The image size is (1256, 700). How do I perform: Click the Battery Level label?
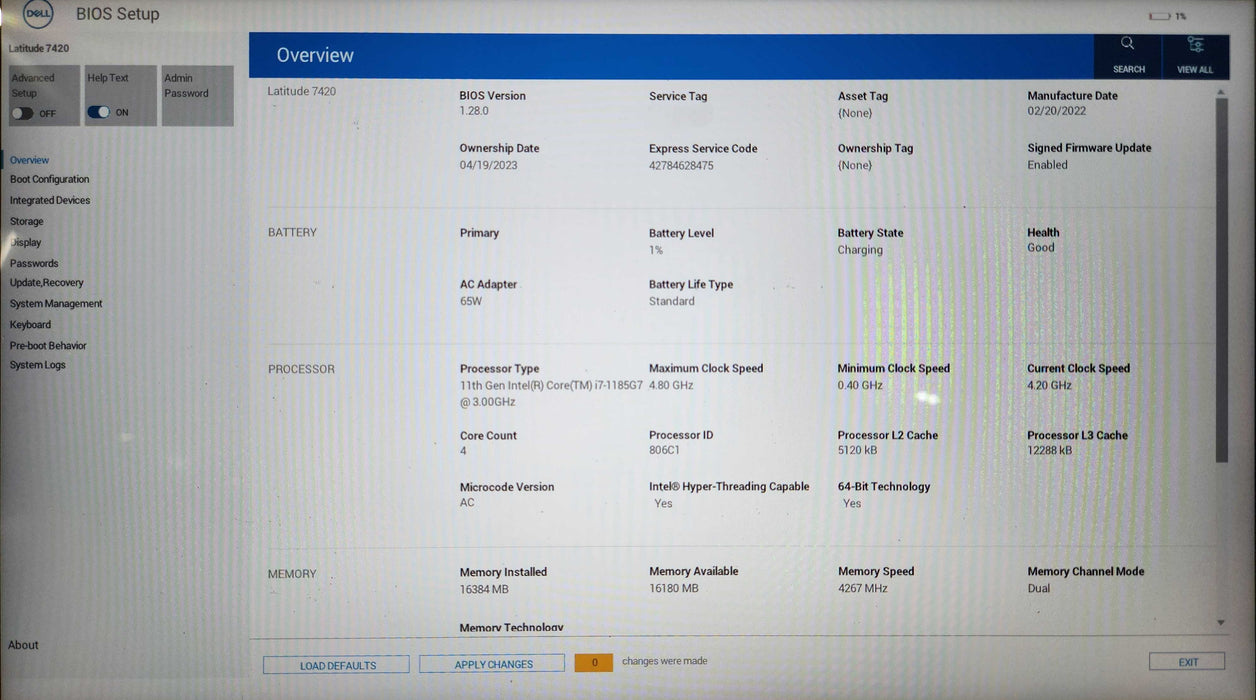coord(681,233)
